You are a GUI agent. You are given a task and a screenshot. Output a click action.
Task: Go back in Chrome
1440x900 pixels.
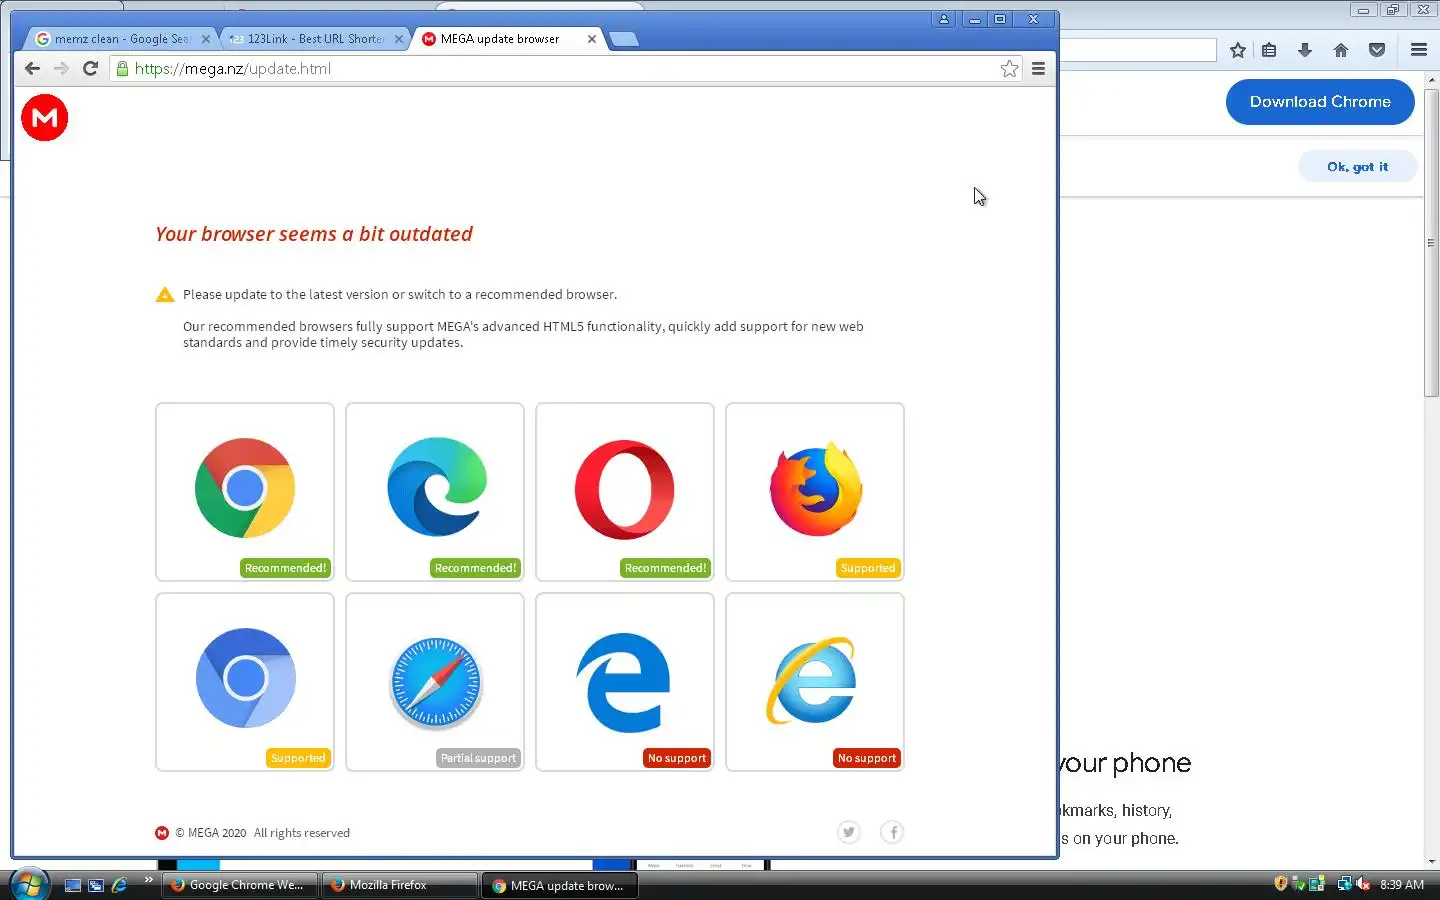pos(32,68)
